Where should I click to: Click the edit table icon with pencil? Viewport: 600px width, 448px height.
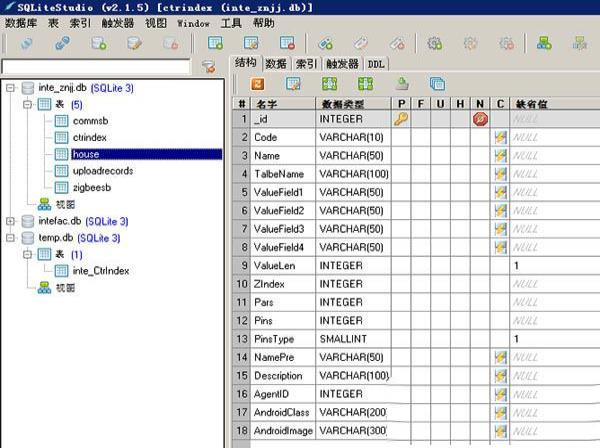[x=251, y=43]
